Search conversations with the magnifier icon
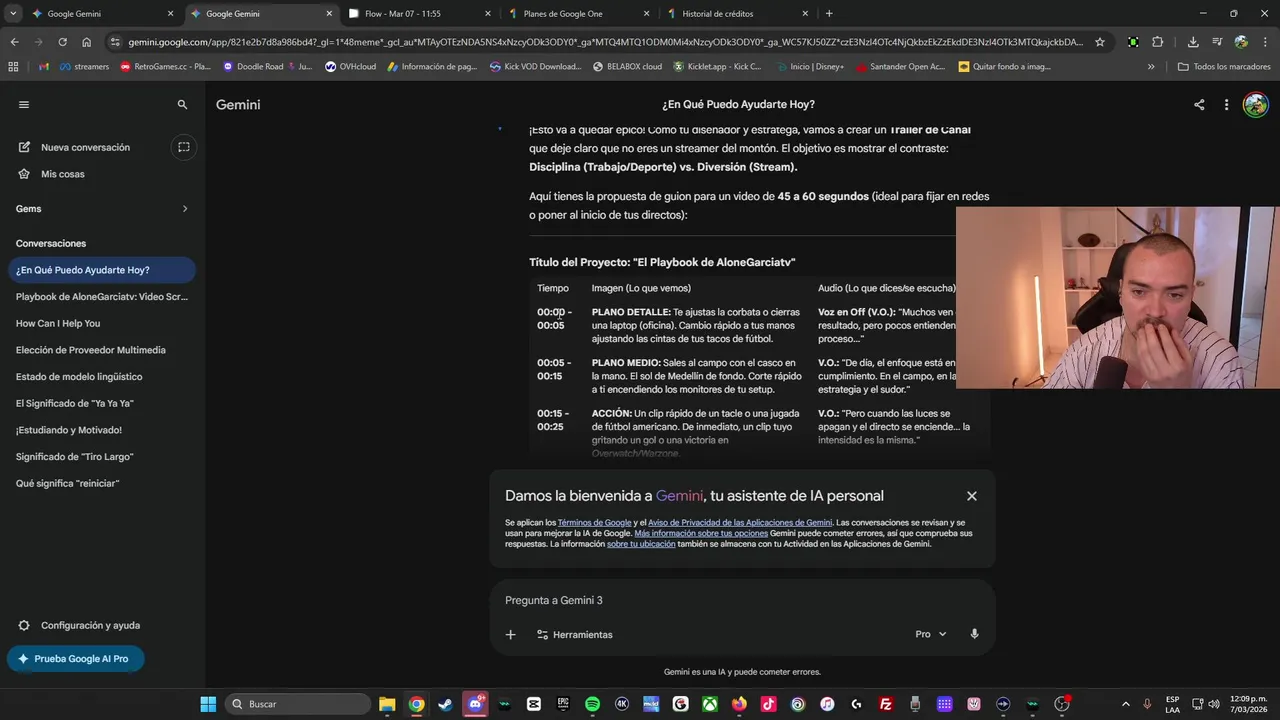Screen dimensions: 1280x720 point(182,104)
